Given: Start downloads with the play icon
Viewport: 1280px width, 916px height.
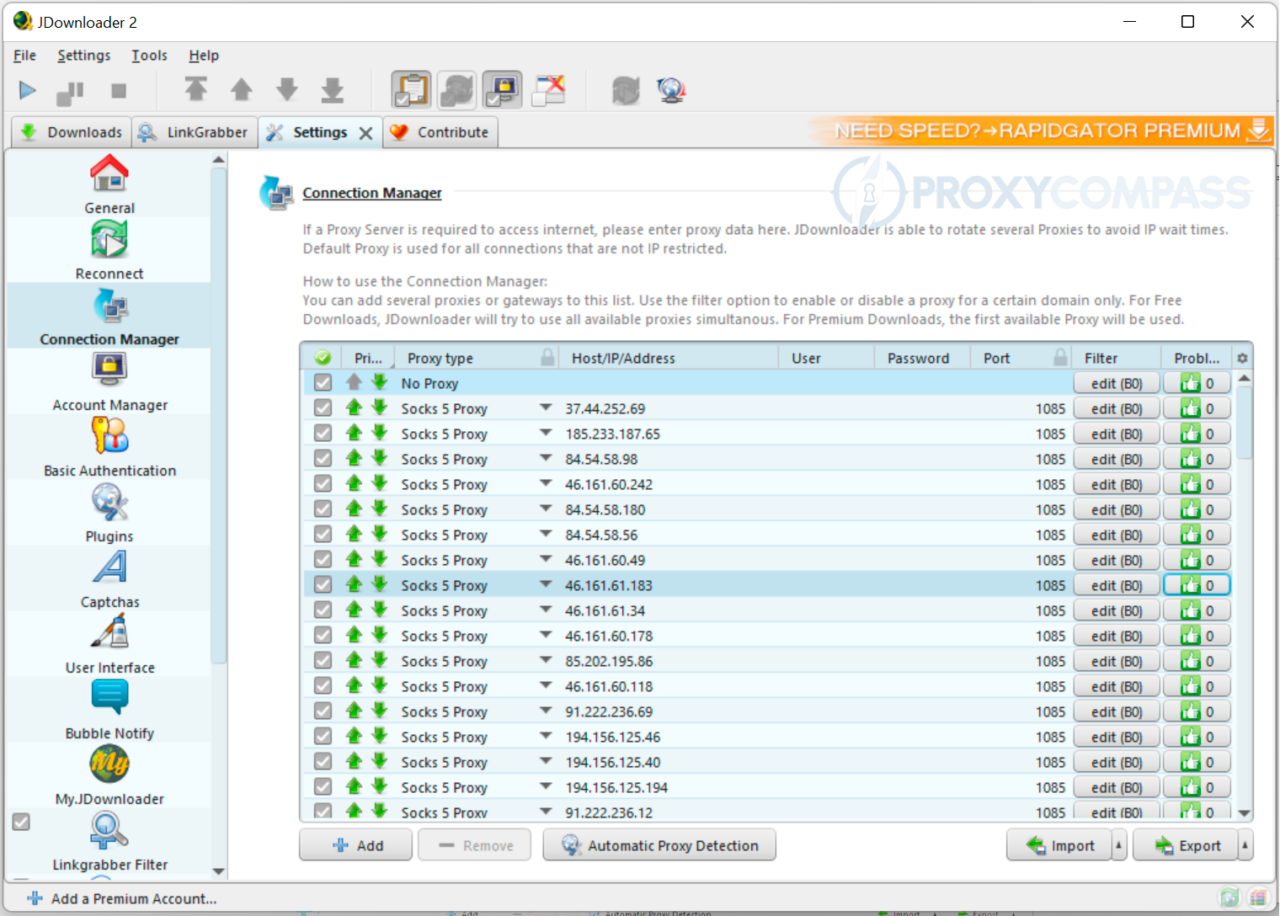Looking at the screenshot, I should [x=27, y=90].
